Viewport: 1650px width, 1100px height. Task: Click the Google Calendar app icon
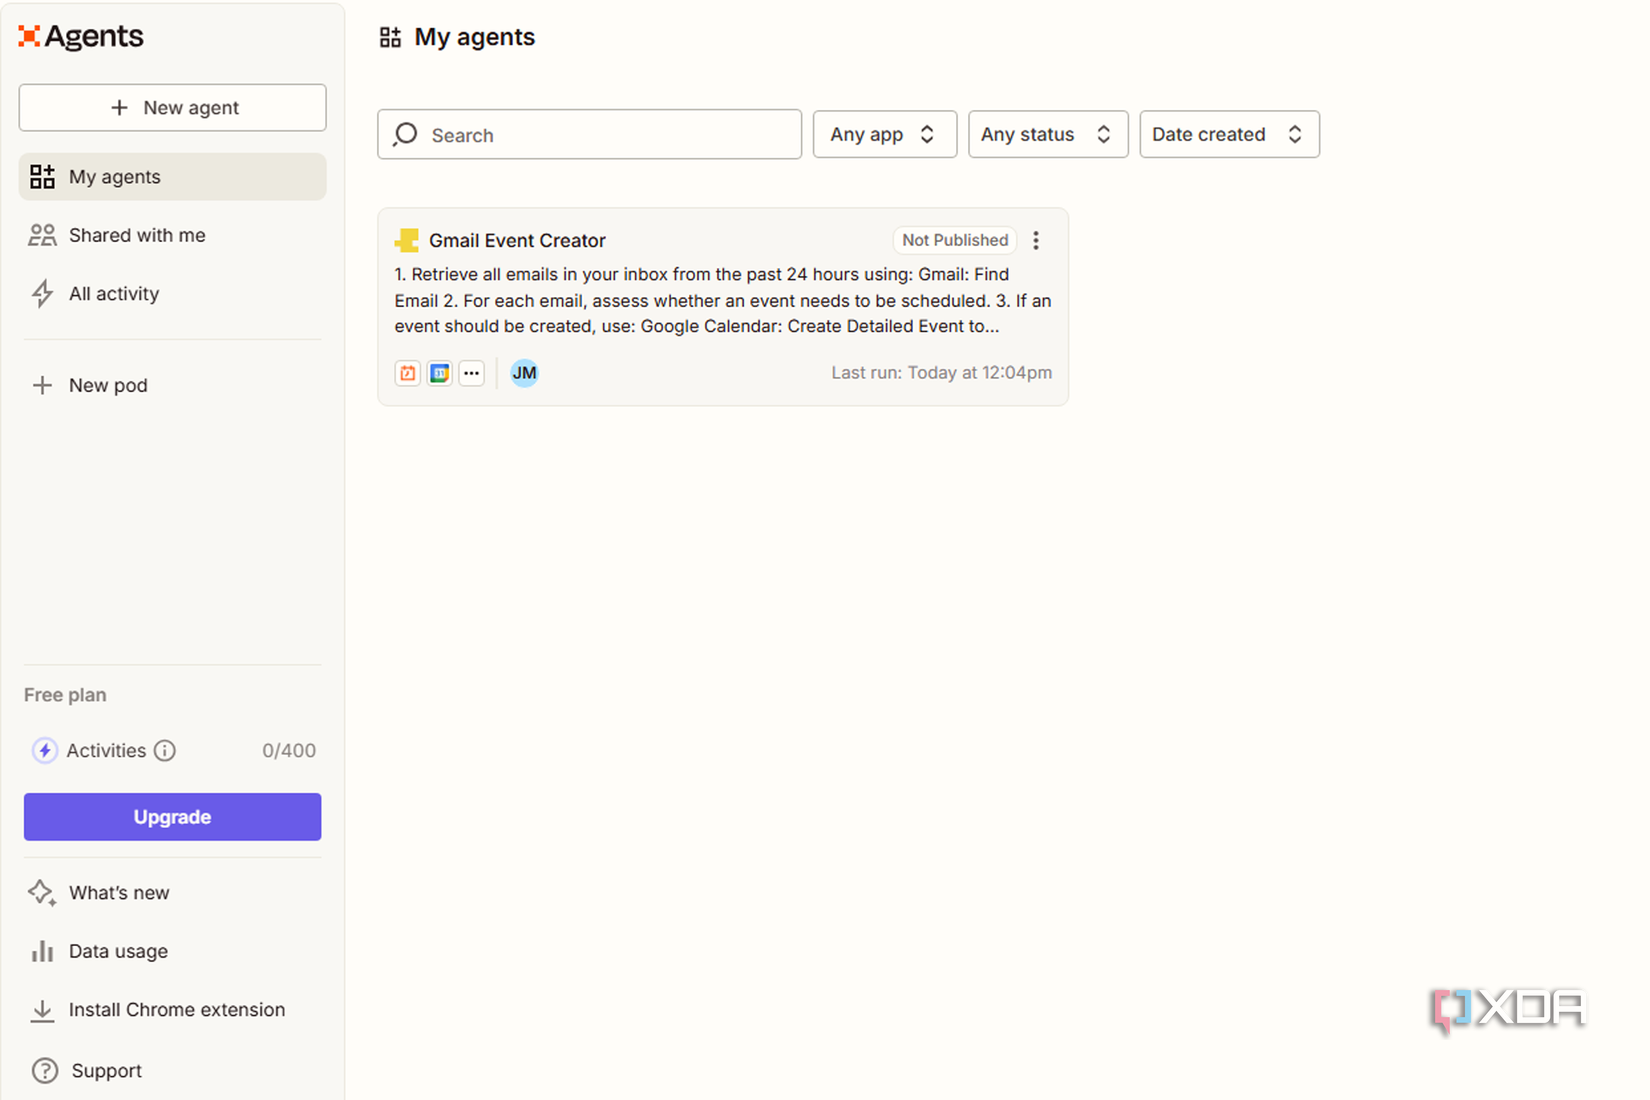click(439, 373)
